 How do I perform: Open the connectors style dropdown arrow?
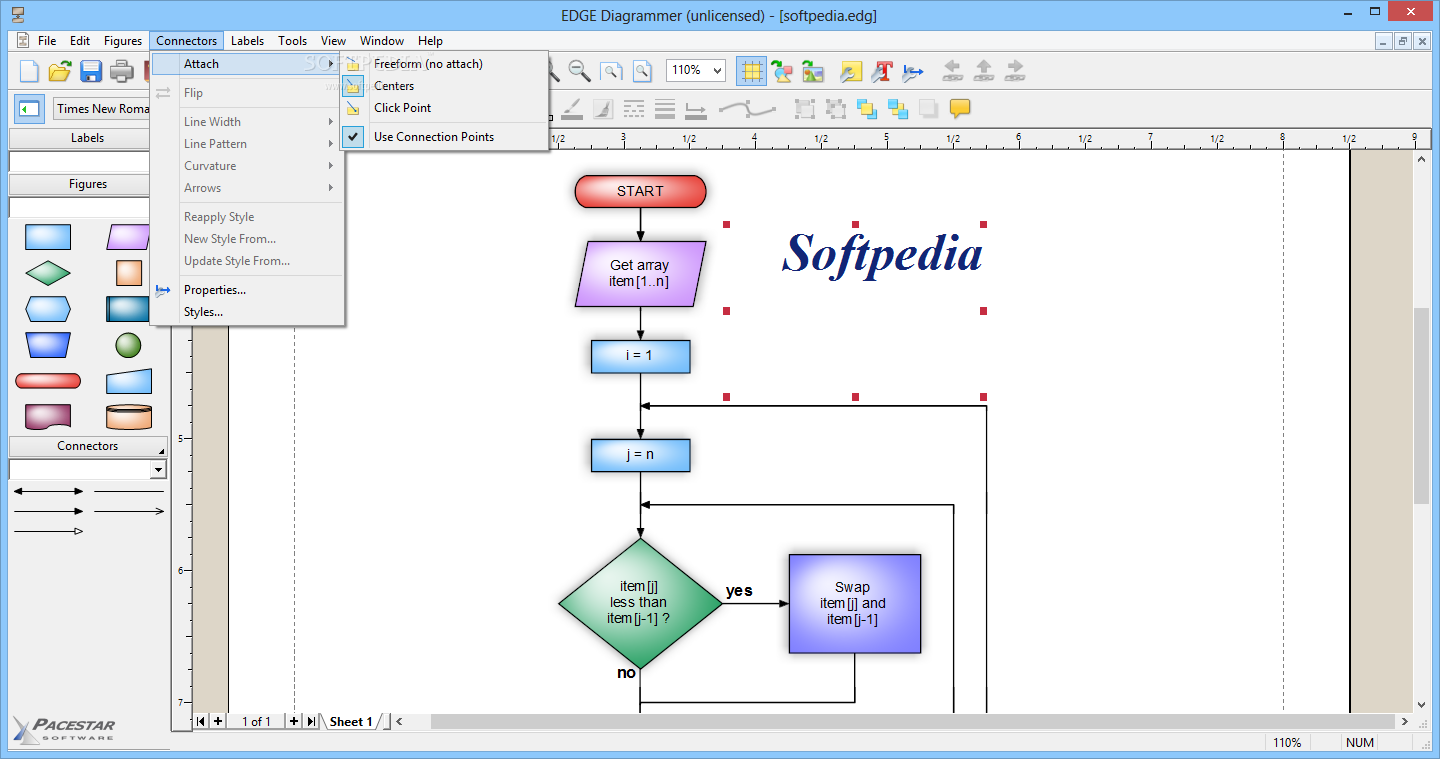point(158,469)
